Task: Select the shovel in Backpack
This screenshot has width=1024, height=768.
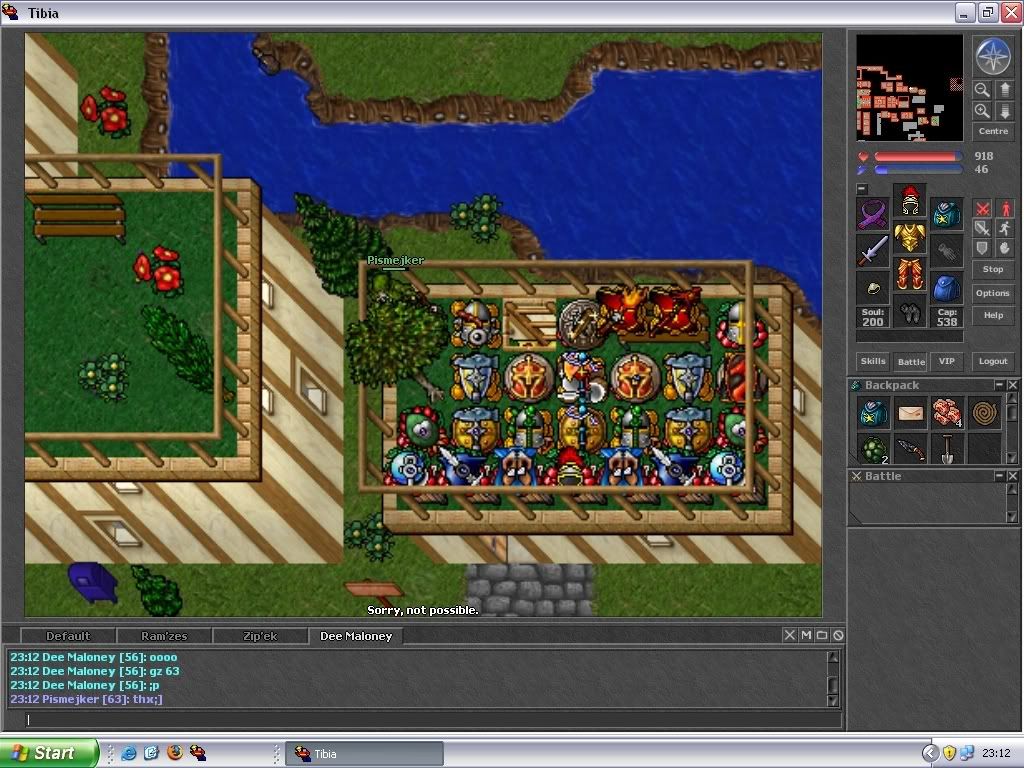Action: click(x=948, y=449)
